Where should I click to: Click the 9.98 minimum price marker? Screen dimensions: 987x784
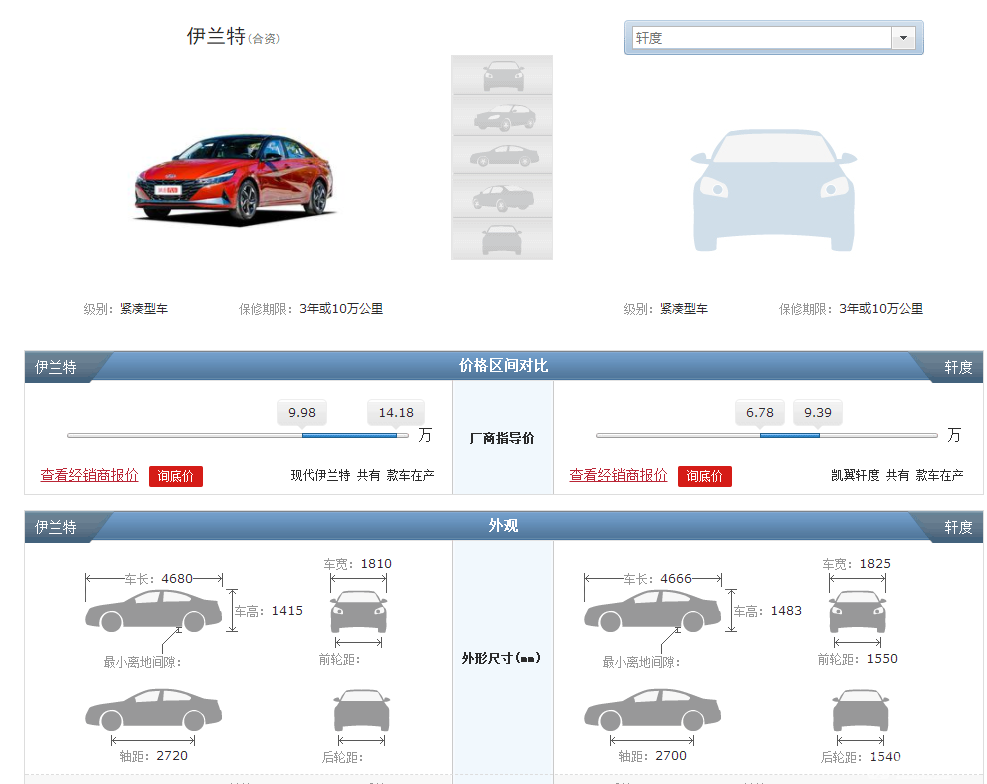pos(302,413)
